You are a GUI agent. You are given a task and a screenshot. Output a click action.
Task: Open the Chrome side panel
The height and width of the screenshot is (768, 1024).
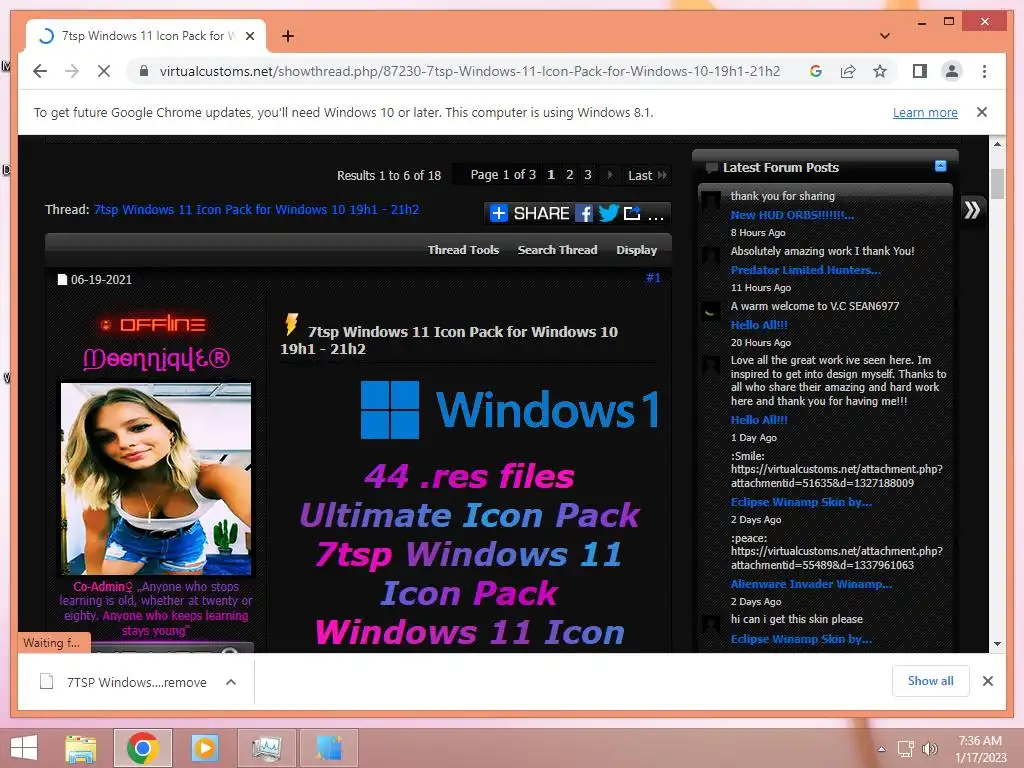[920, 71]
